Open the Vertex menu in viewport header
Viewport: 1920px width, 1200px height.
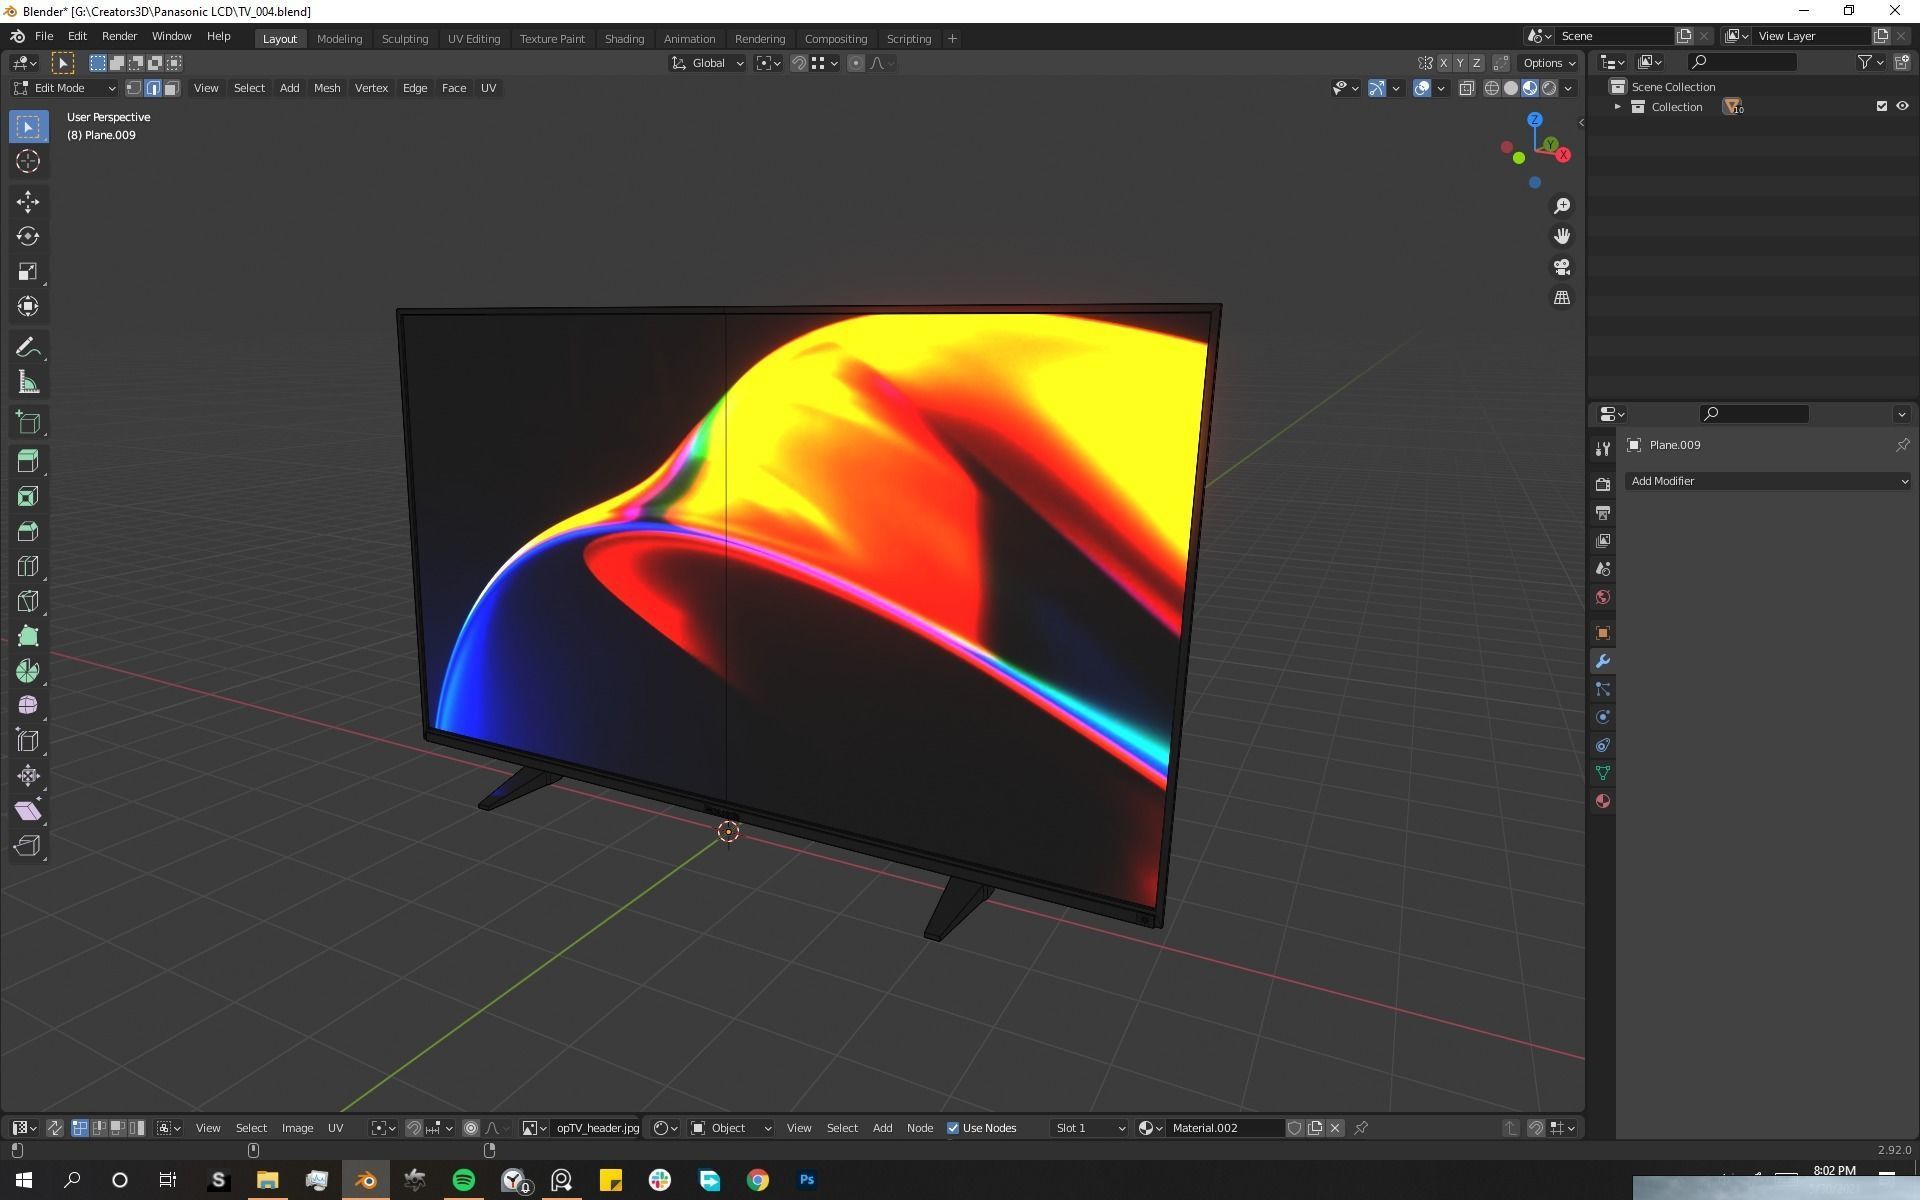coord(371,88)
